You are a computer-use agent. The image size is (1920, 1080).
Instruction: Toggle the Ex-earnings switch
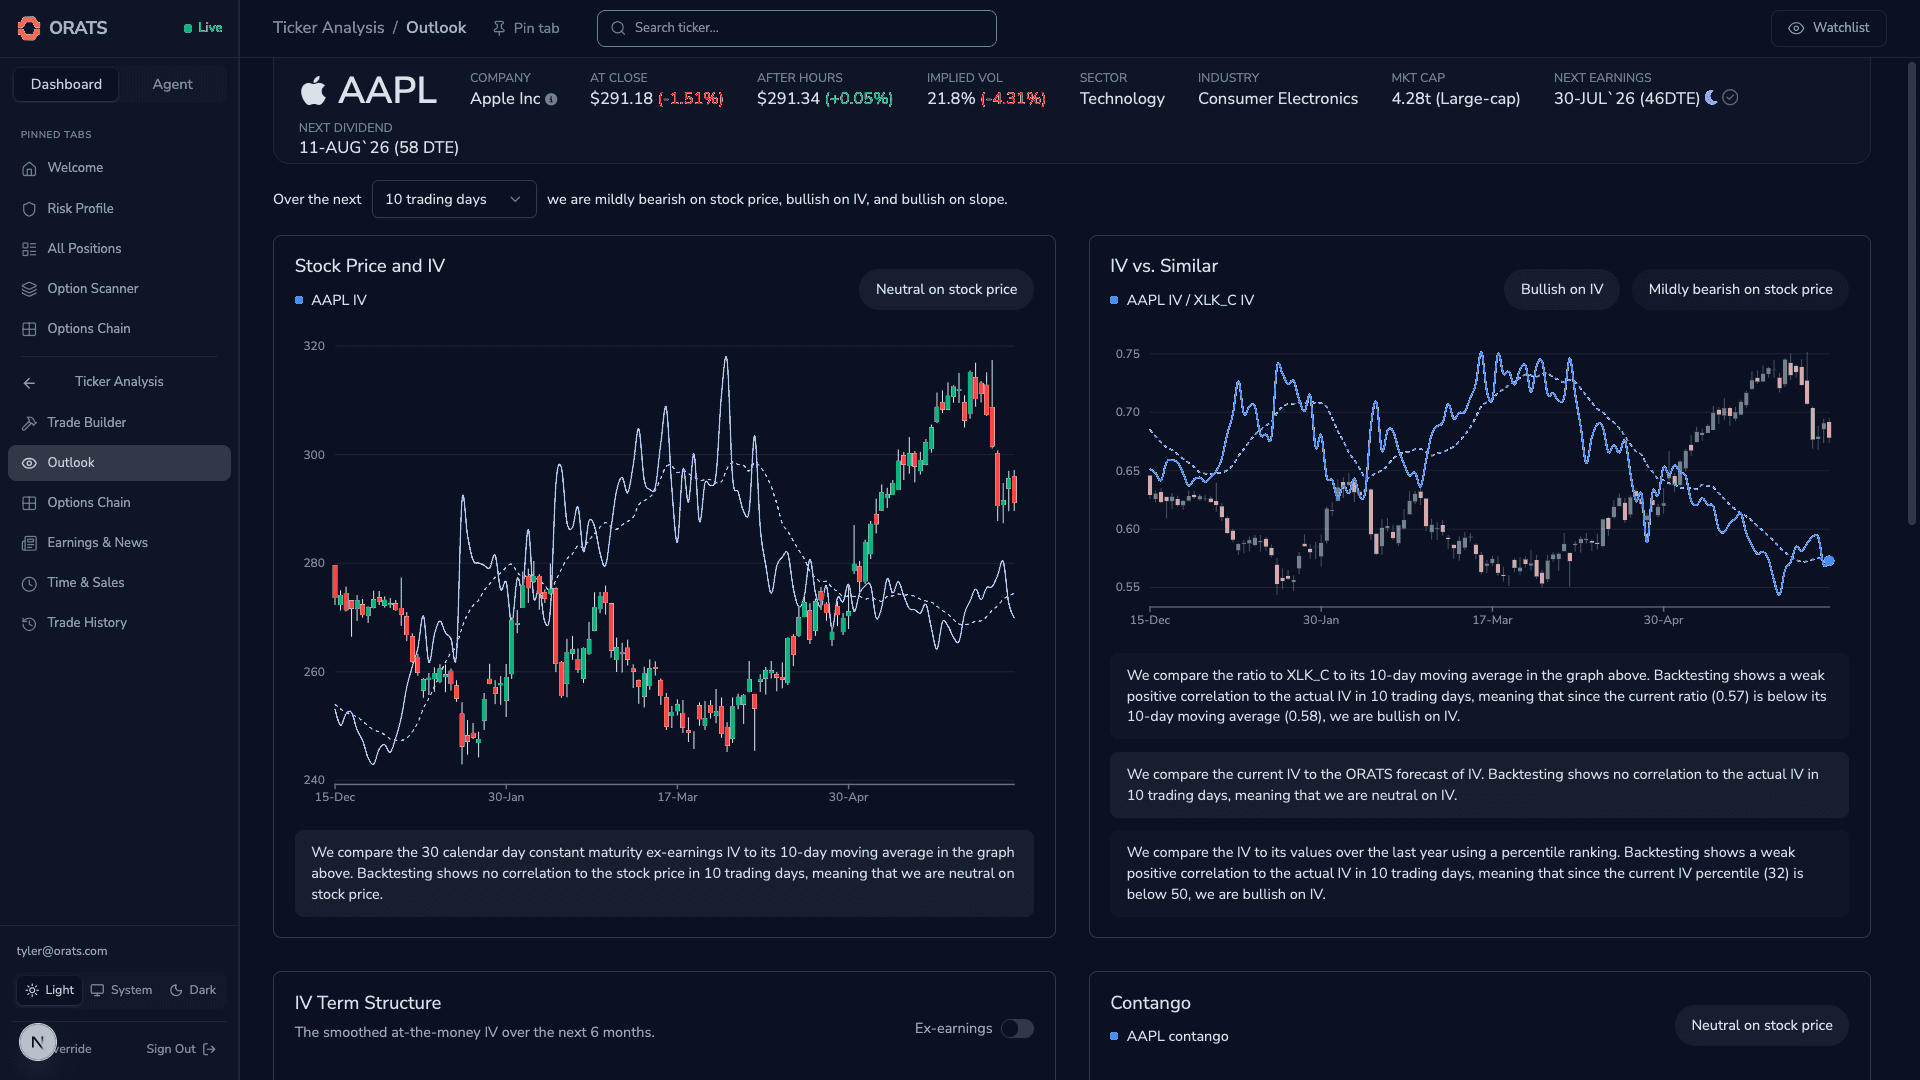pos(1017,1028)
